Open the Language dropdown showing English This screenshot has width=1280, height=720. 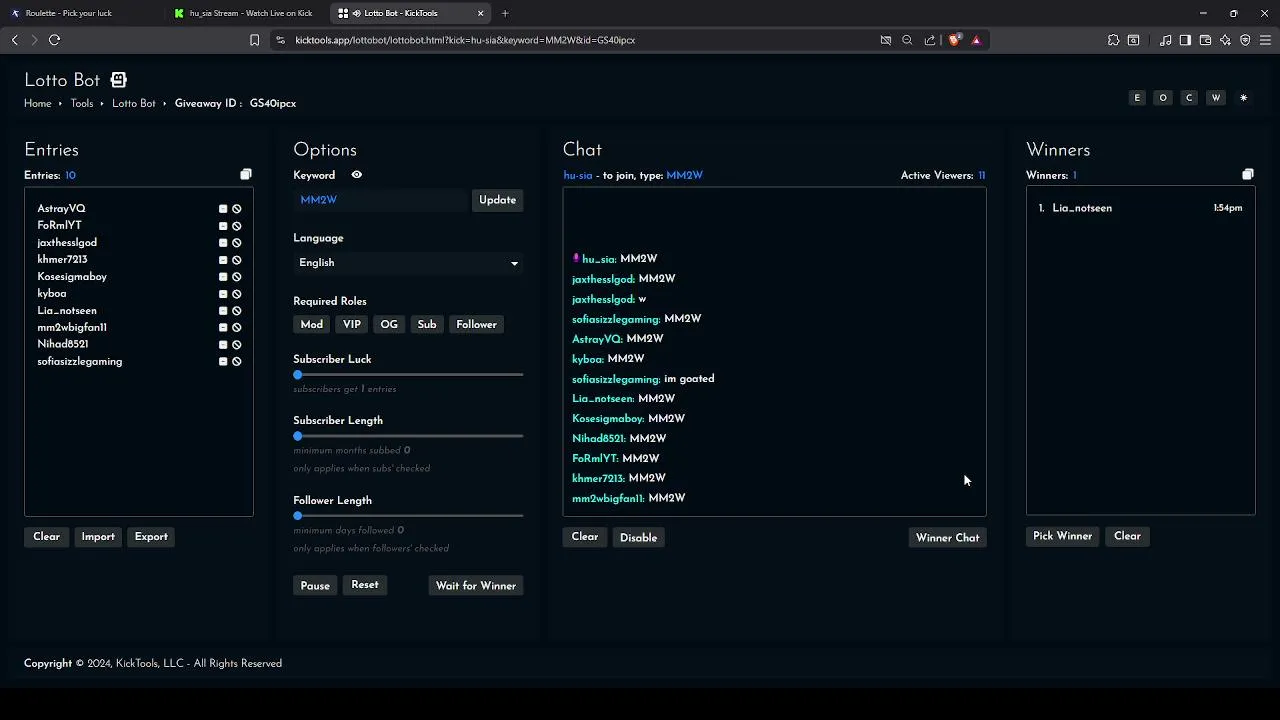(x=408, y=263)
